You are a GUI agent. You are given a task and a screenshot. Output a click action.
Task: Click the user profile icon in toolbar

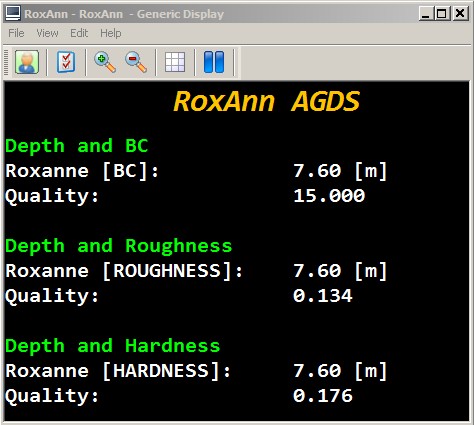tap(27, 62)
